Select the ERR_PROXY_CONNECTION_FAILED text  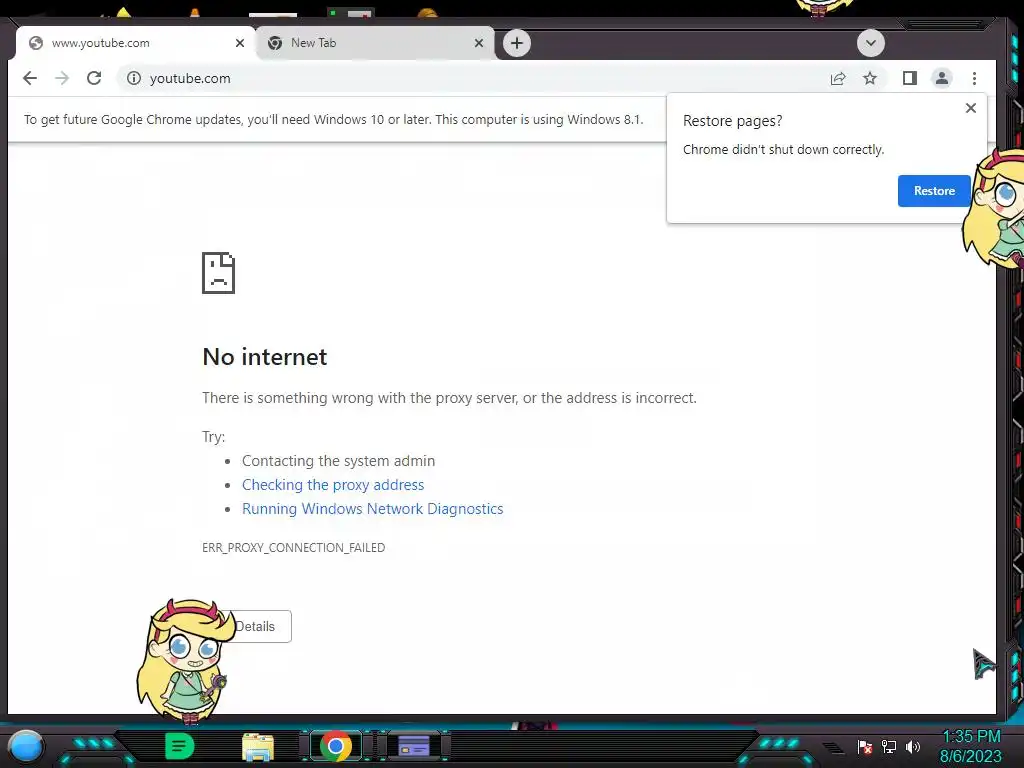pyautogui.click(x=293, y=547)
